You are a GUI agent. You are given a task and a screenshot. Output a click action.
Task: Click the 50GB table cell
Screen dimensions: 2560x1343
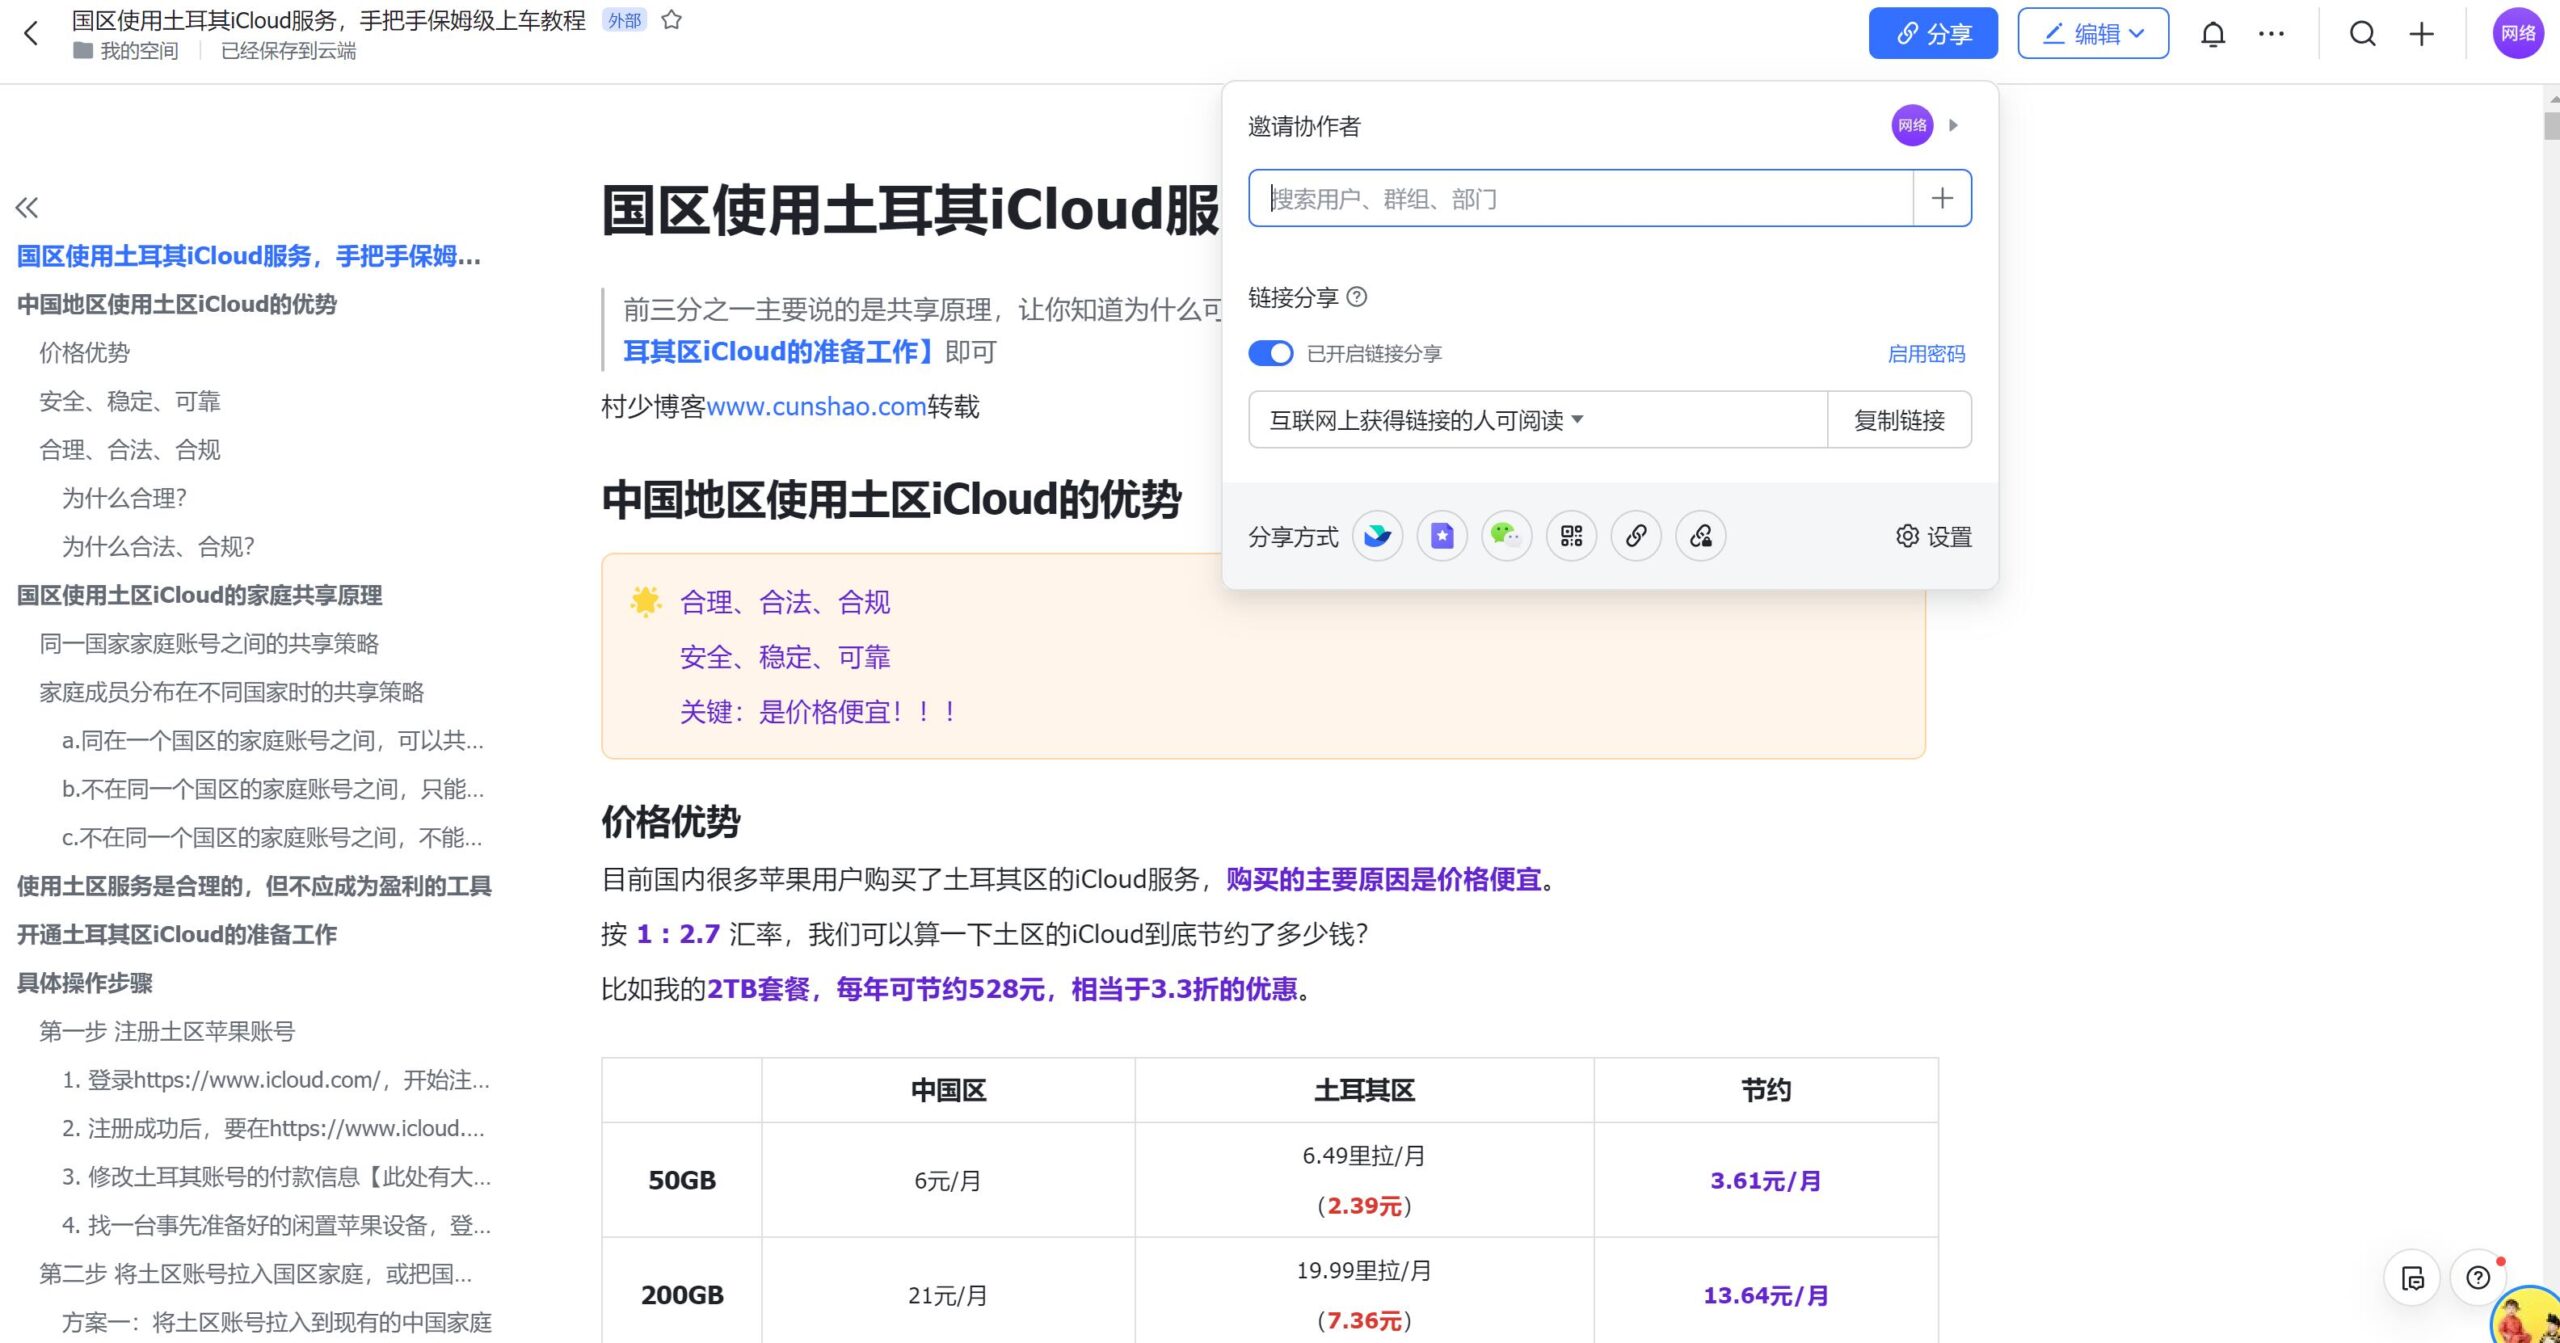[x=682, y=1180]
